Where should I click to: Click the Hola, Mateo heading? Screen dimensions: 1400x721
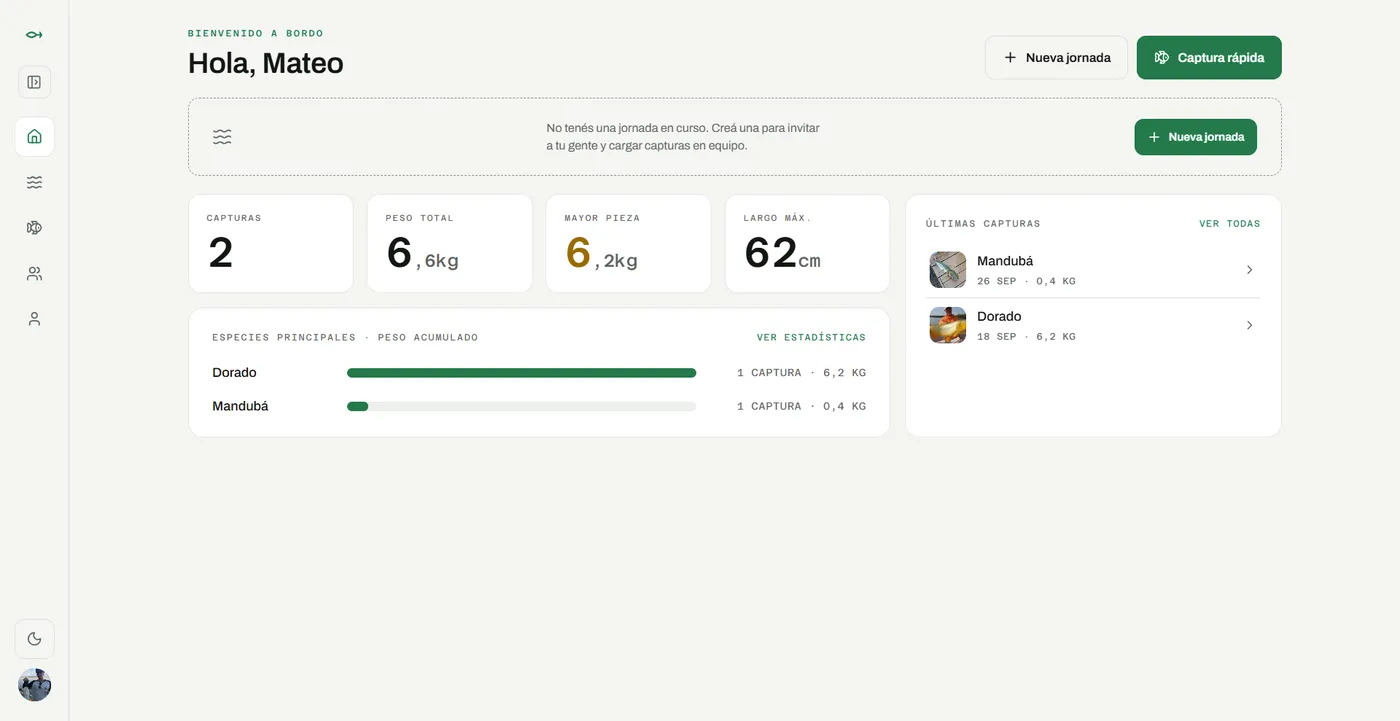266,63
